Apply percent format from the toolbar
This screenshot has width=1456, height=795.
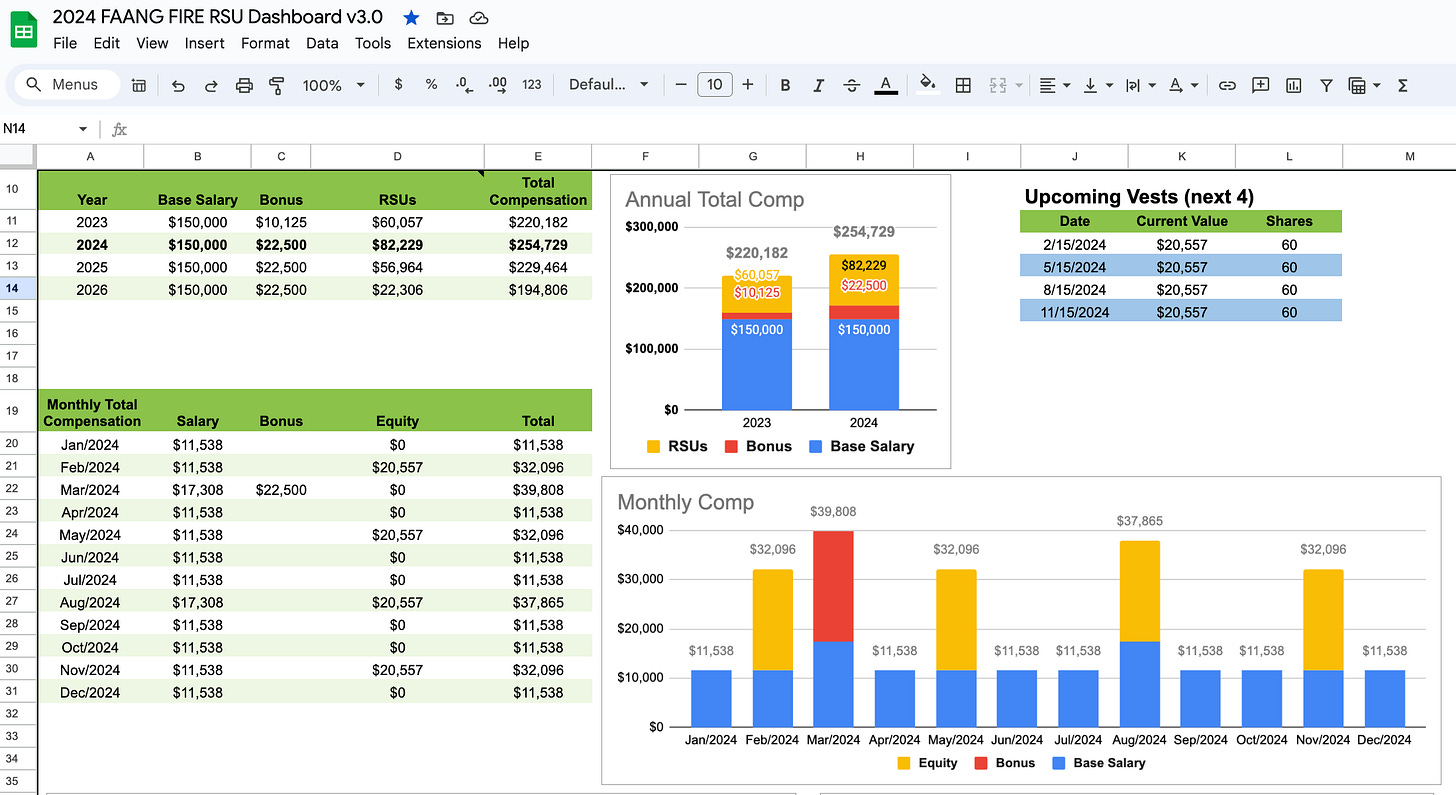431,85
